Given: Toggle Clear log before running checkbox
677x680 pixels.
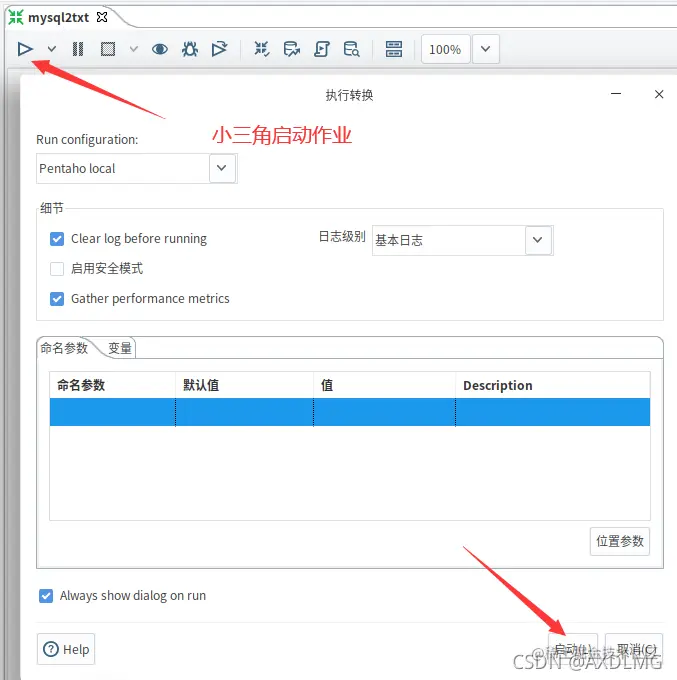Looking at the screenshot, I should coord(57,239).
